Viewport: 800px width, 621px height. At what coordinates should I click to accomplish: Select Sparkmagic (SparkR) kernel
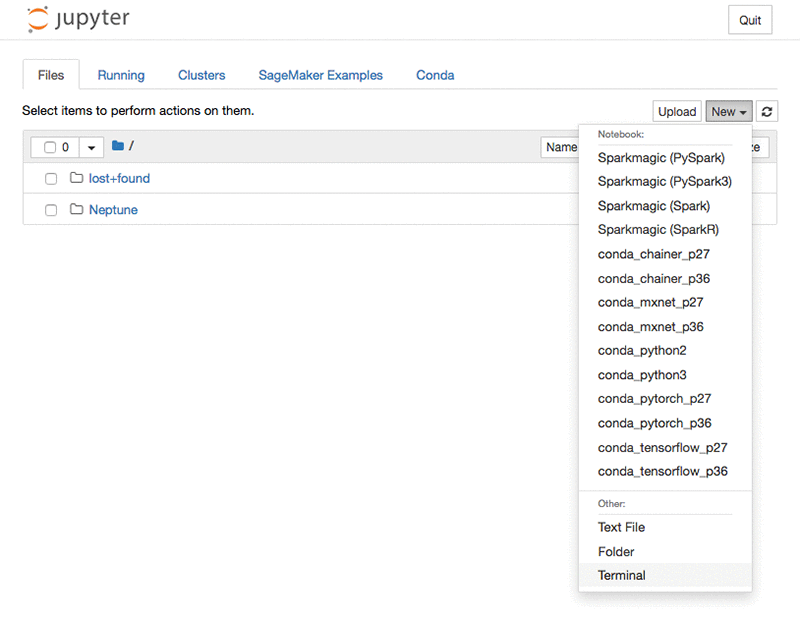(665, 230)
